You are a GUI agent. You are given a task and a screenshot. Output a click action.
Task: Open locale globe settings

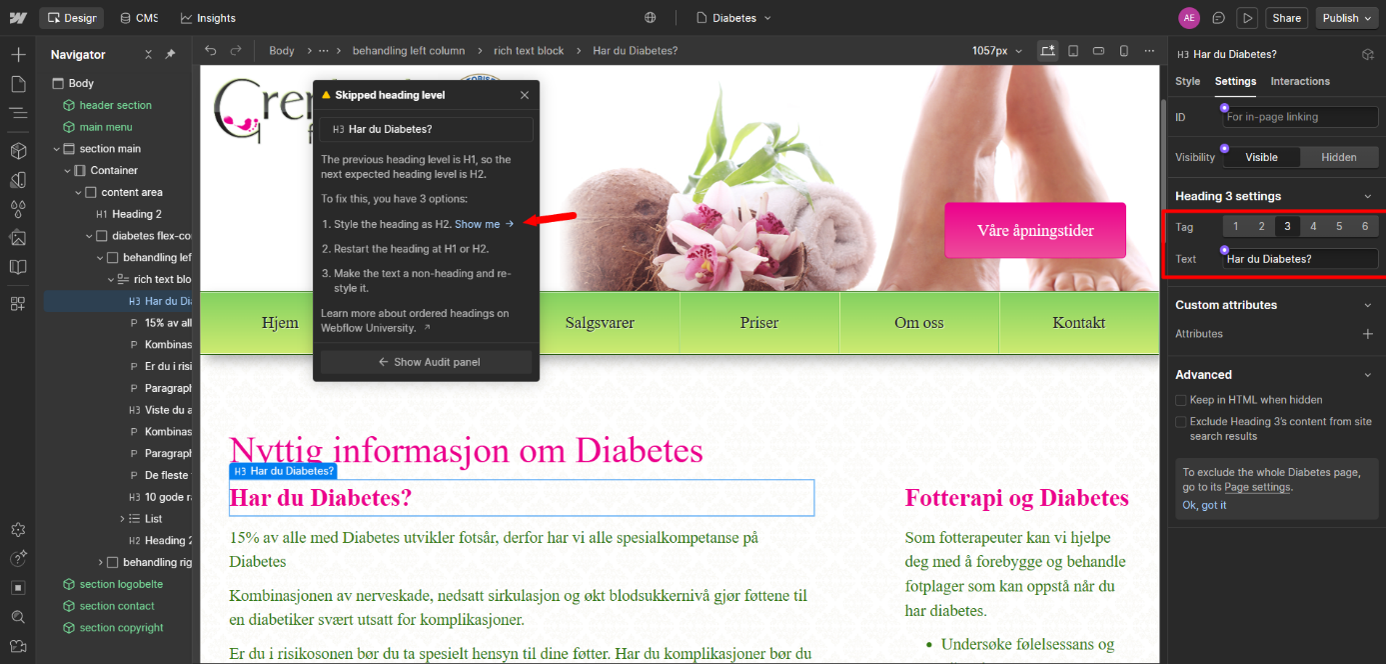point(650,18)
